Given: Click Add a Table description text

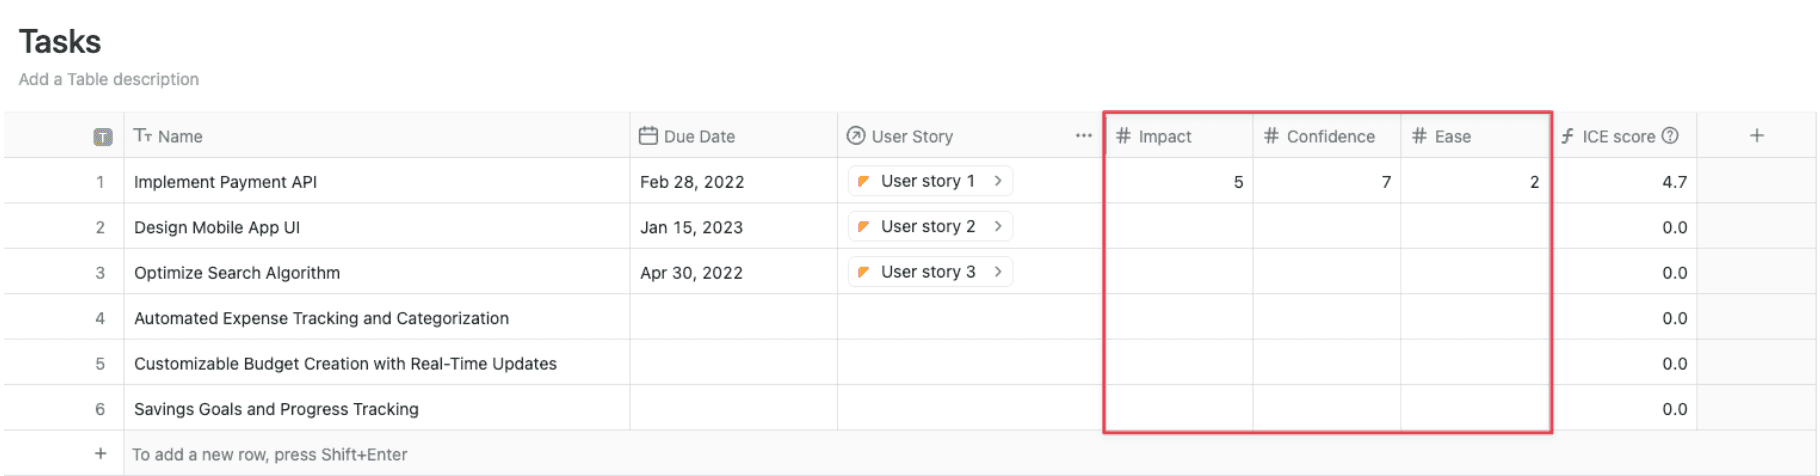Looking at the screenshot, I should tap(109, 79).
